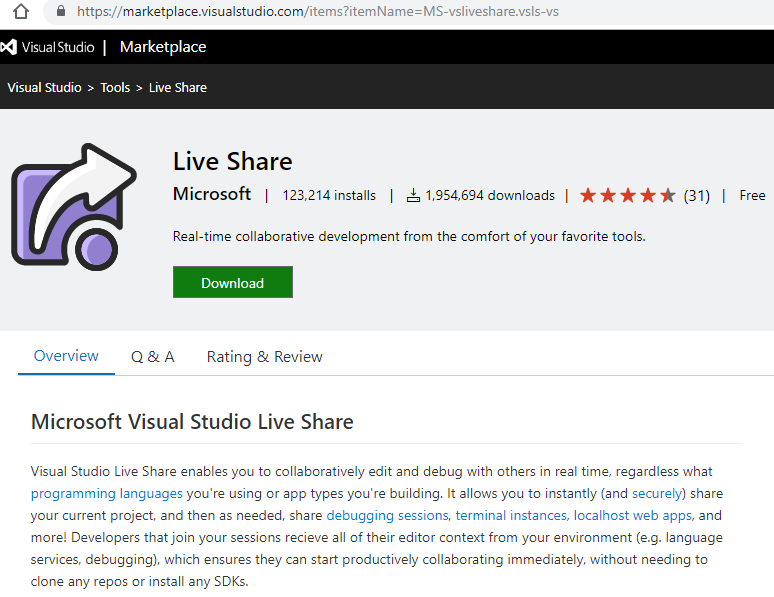
Task: Click the Real-time collaborative development description
Action: (409, 237)
